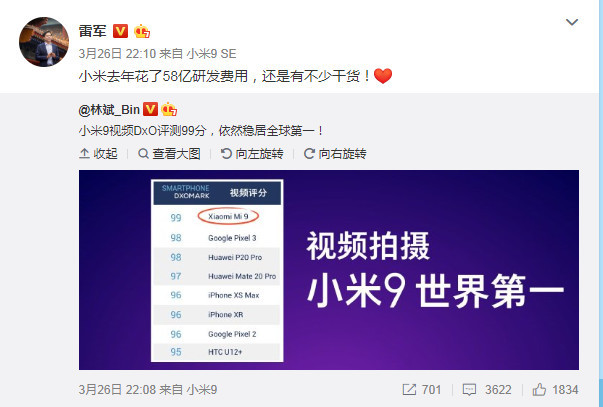Viewport: 603px width, 407px height.
Task: Rotate the image left with 向左旋转
Action: pos(252,154)
